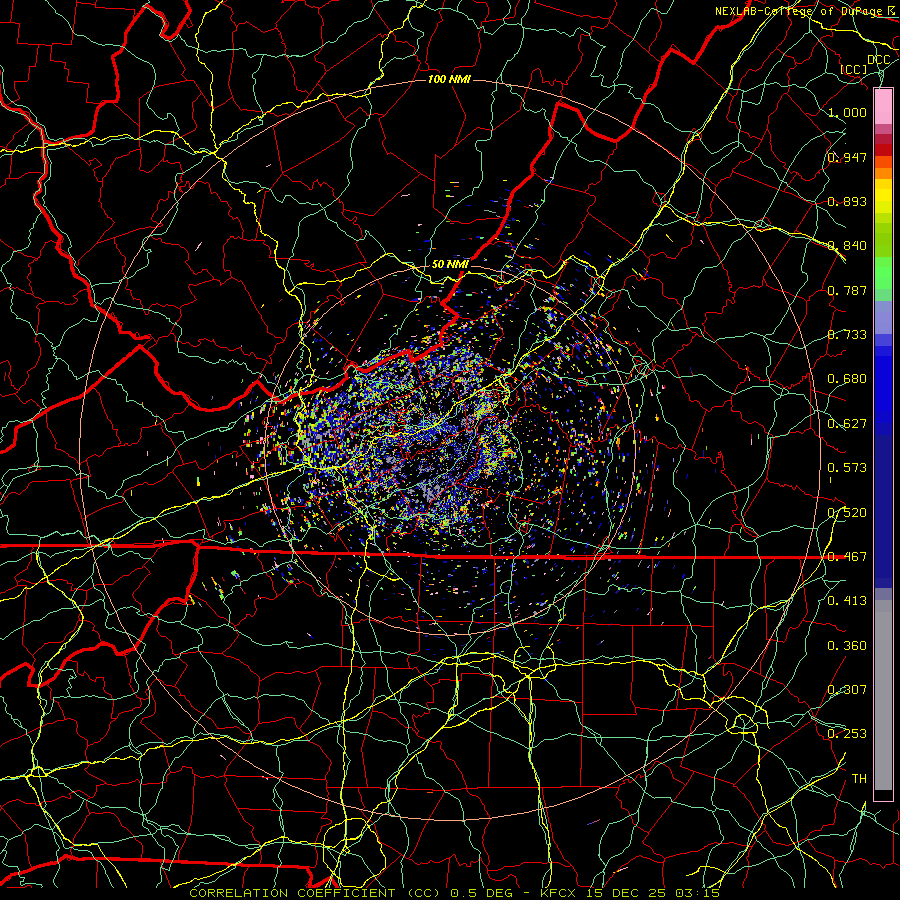Select the 0.893 color scale value

[847, 201]
